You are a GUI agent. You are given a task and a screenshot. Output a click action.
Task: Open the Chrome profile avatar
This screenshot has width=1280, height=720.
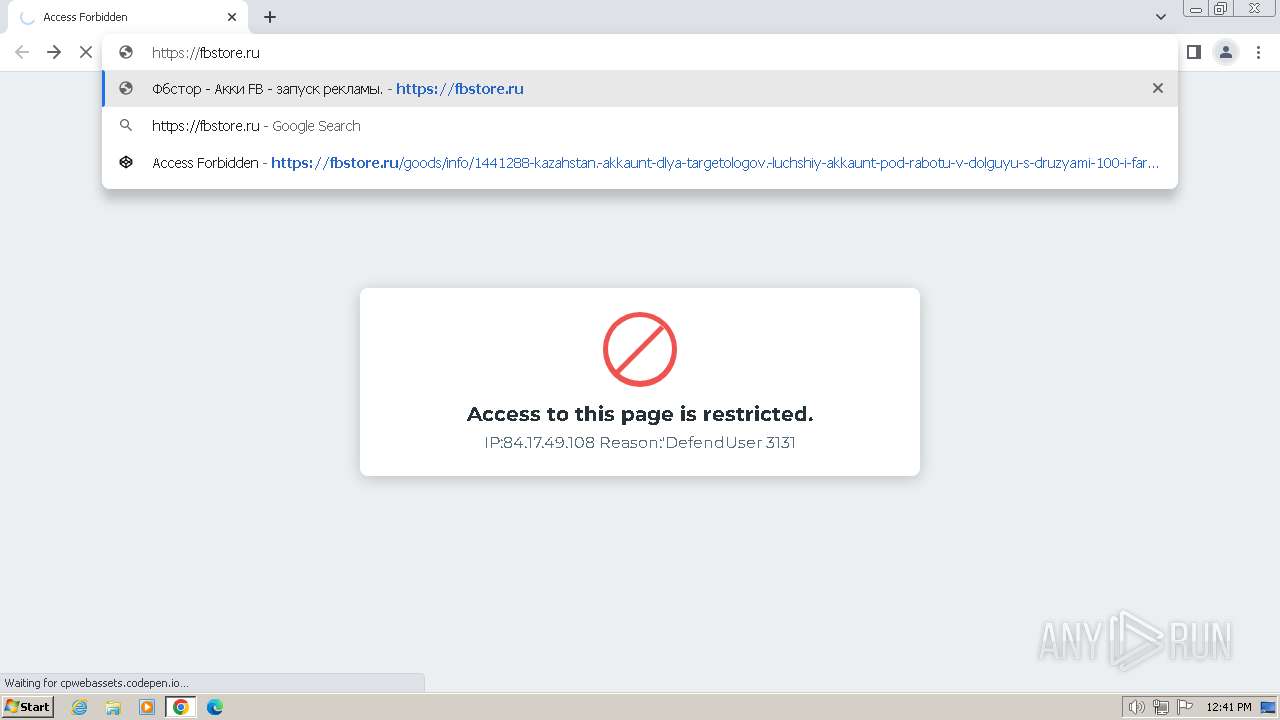pyautogui.click(x=1226, y=52)
